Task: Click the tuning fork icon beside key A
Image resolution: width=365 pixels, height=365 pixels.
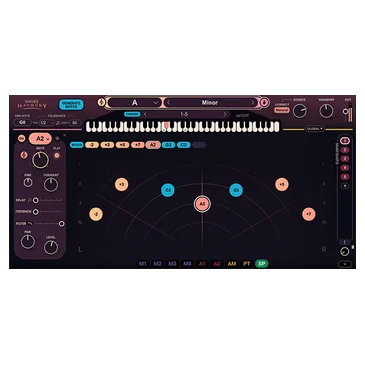Action: click(101, 102)
